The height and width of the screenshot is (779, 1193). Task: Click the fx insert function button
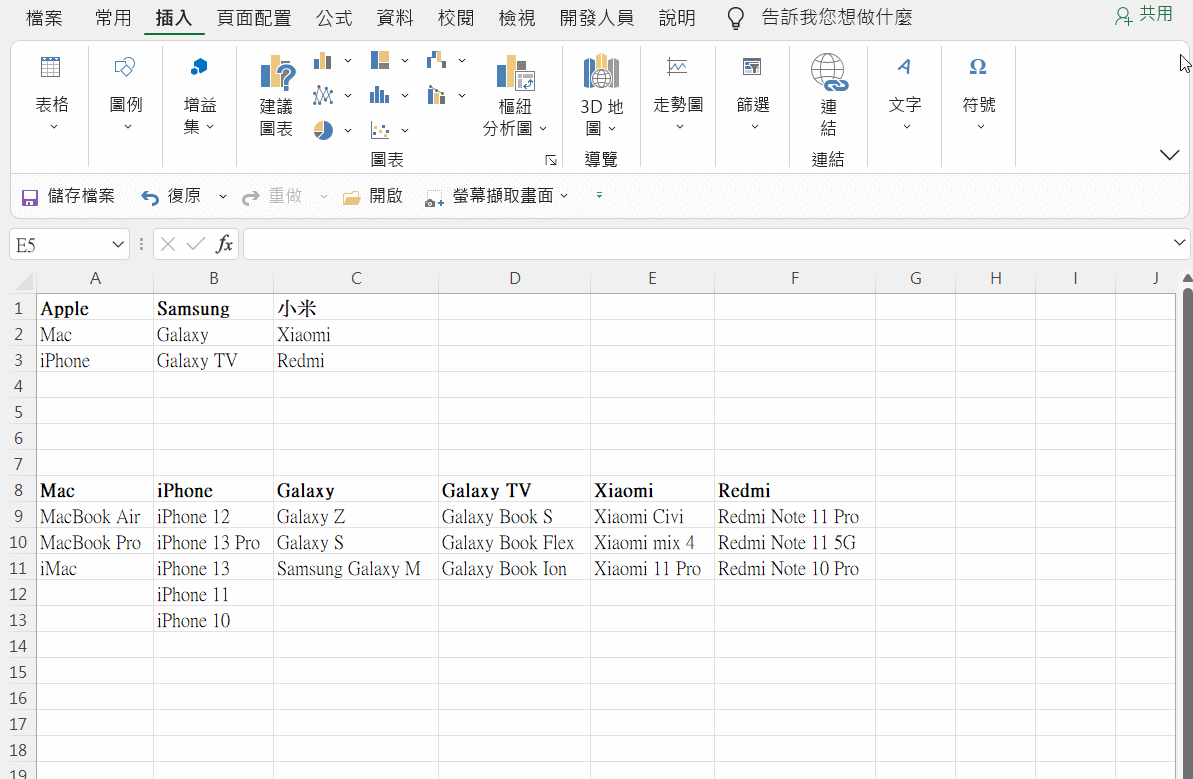224,244
